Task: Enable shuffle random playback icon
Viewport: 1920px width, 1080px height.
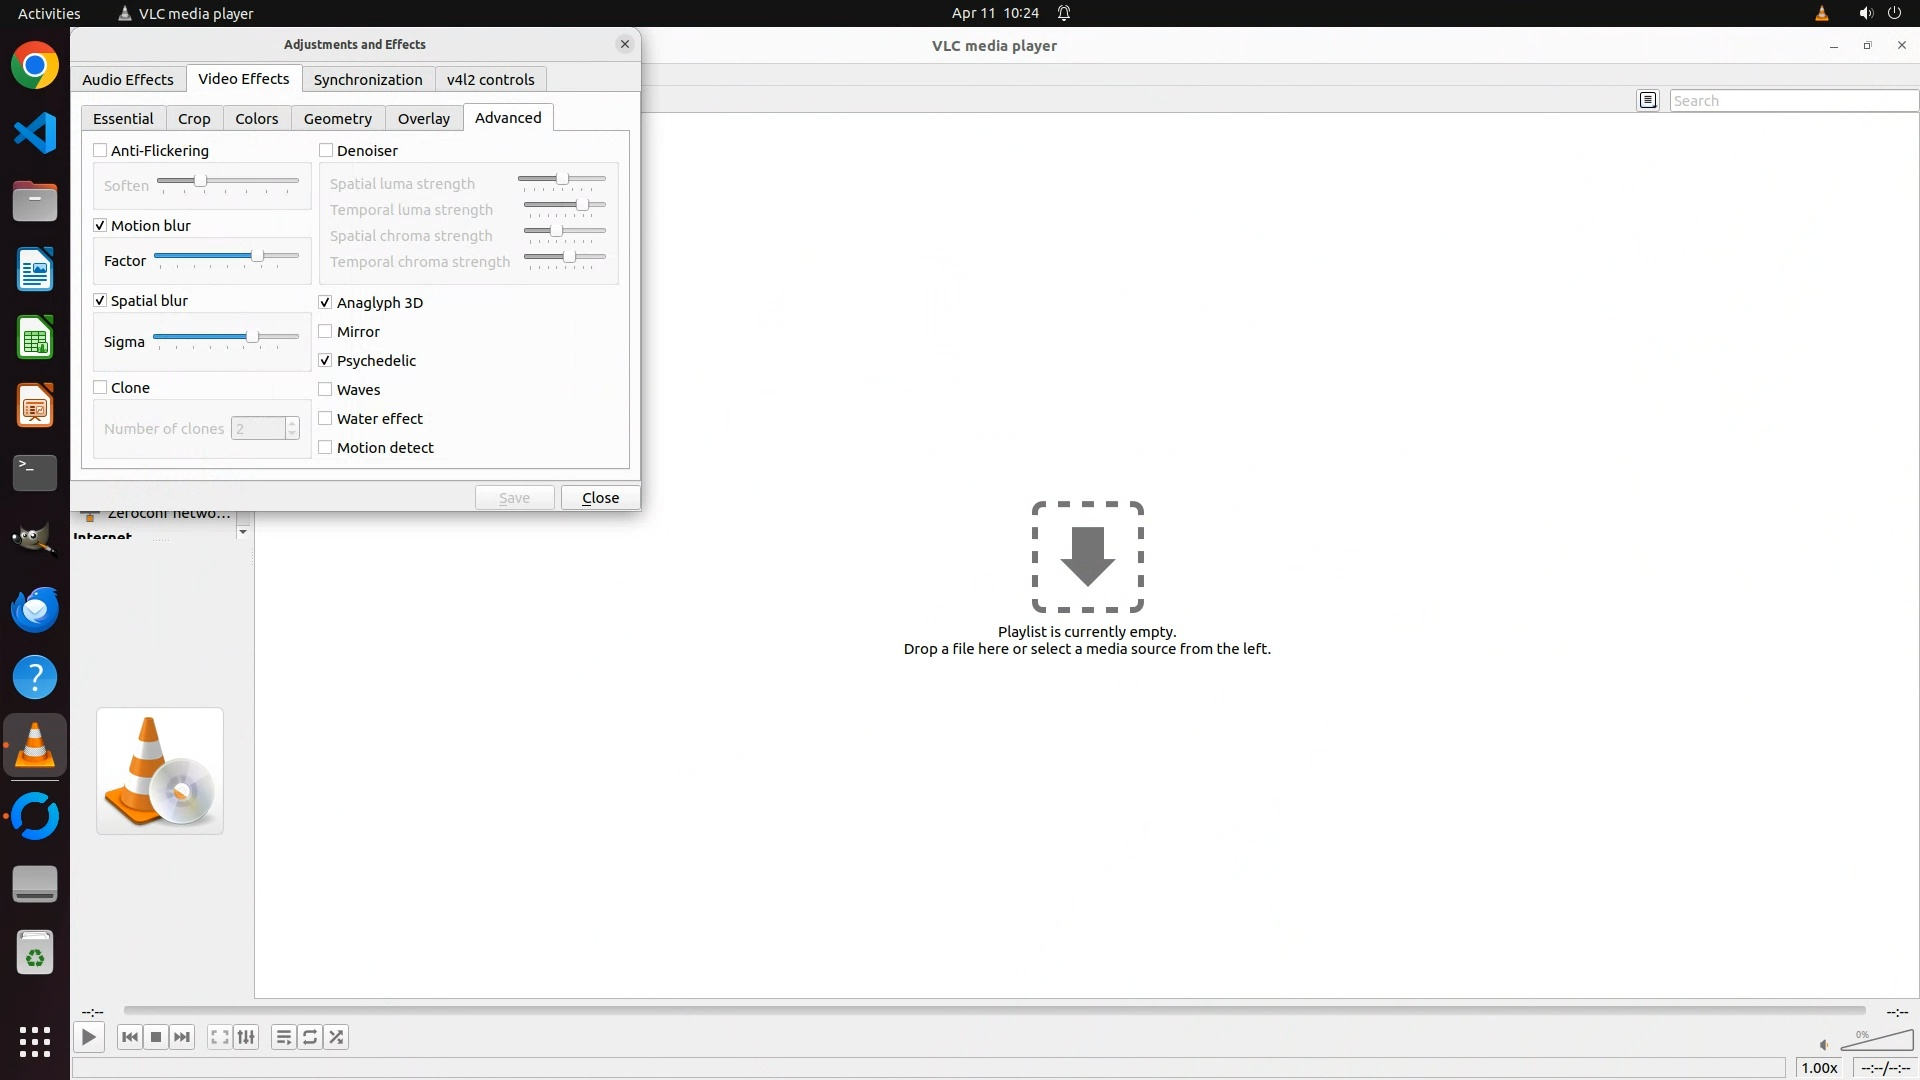Action: click(337, 1037)
